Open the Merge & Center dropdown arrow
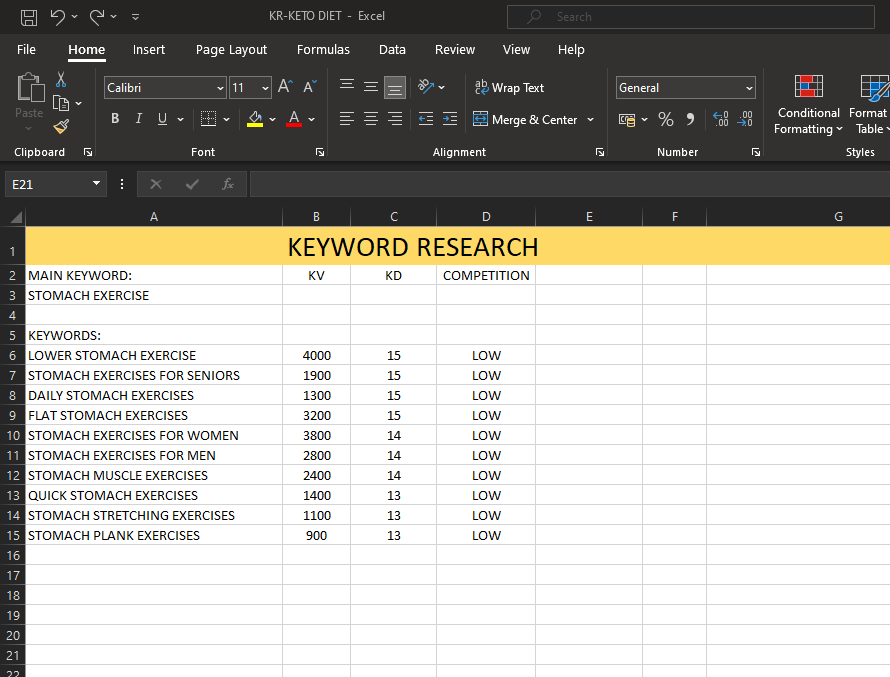Viewport: 890px width, 677px height. pyautogui.click(x=590, y=120)
